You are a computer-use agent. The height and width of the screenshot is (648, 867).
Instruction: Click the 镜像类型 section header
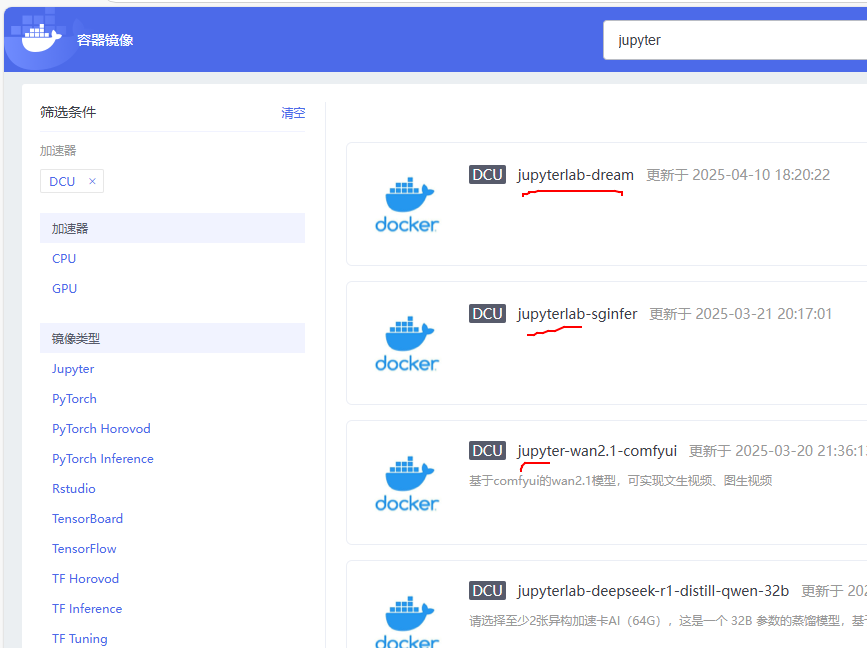172,338
